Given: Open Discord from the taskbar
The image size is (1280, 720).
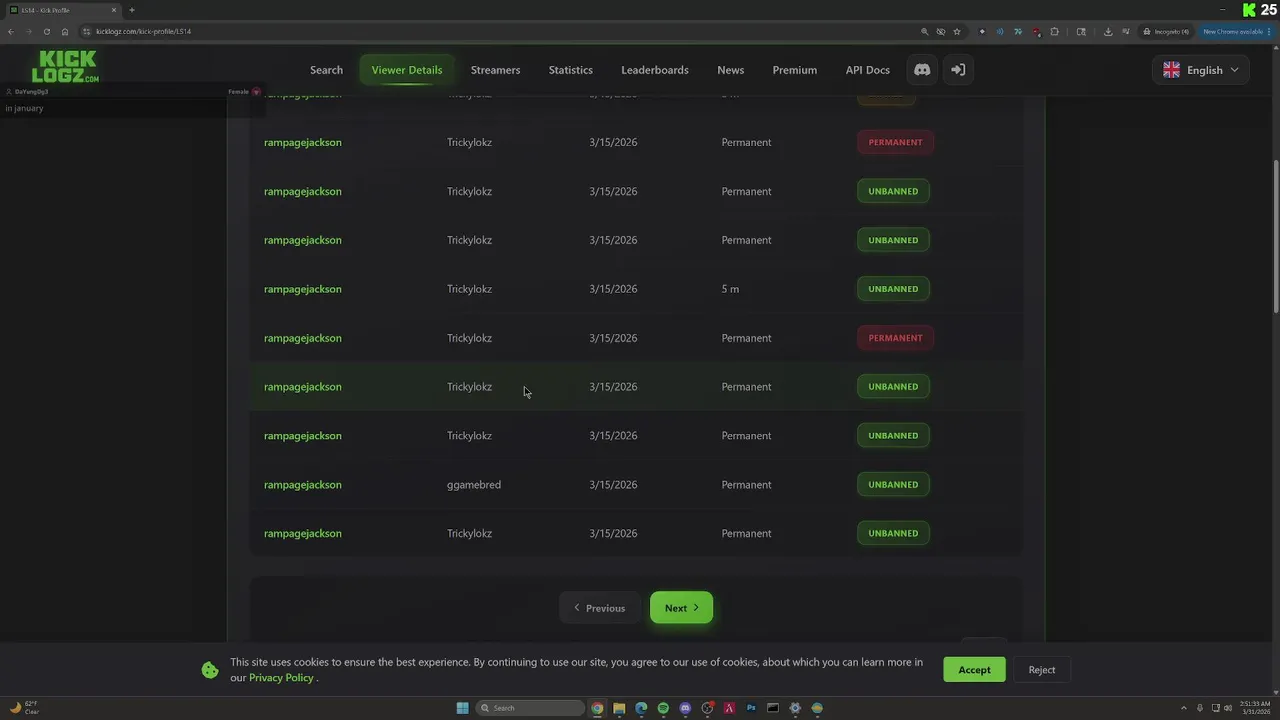Looking at the screenshot, I should [x=685, y=708].
